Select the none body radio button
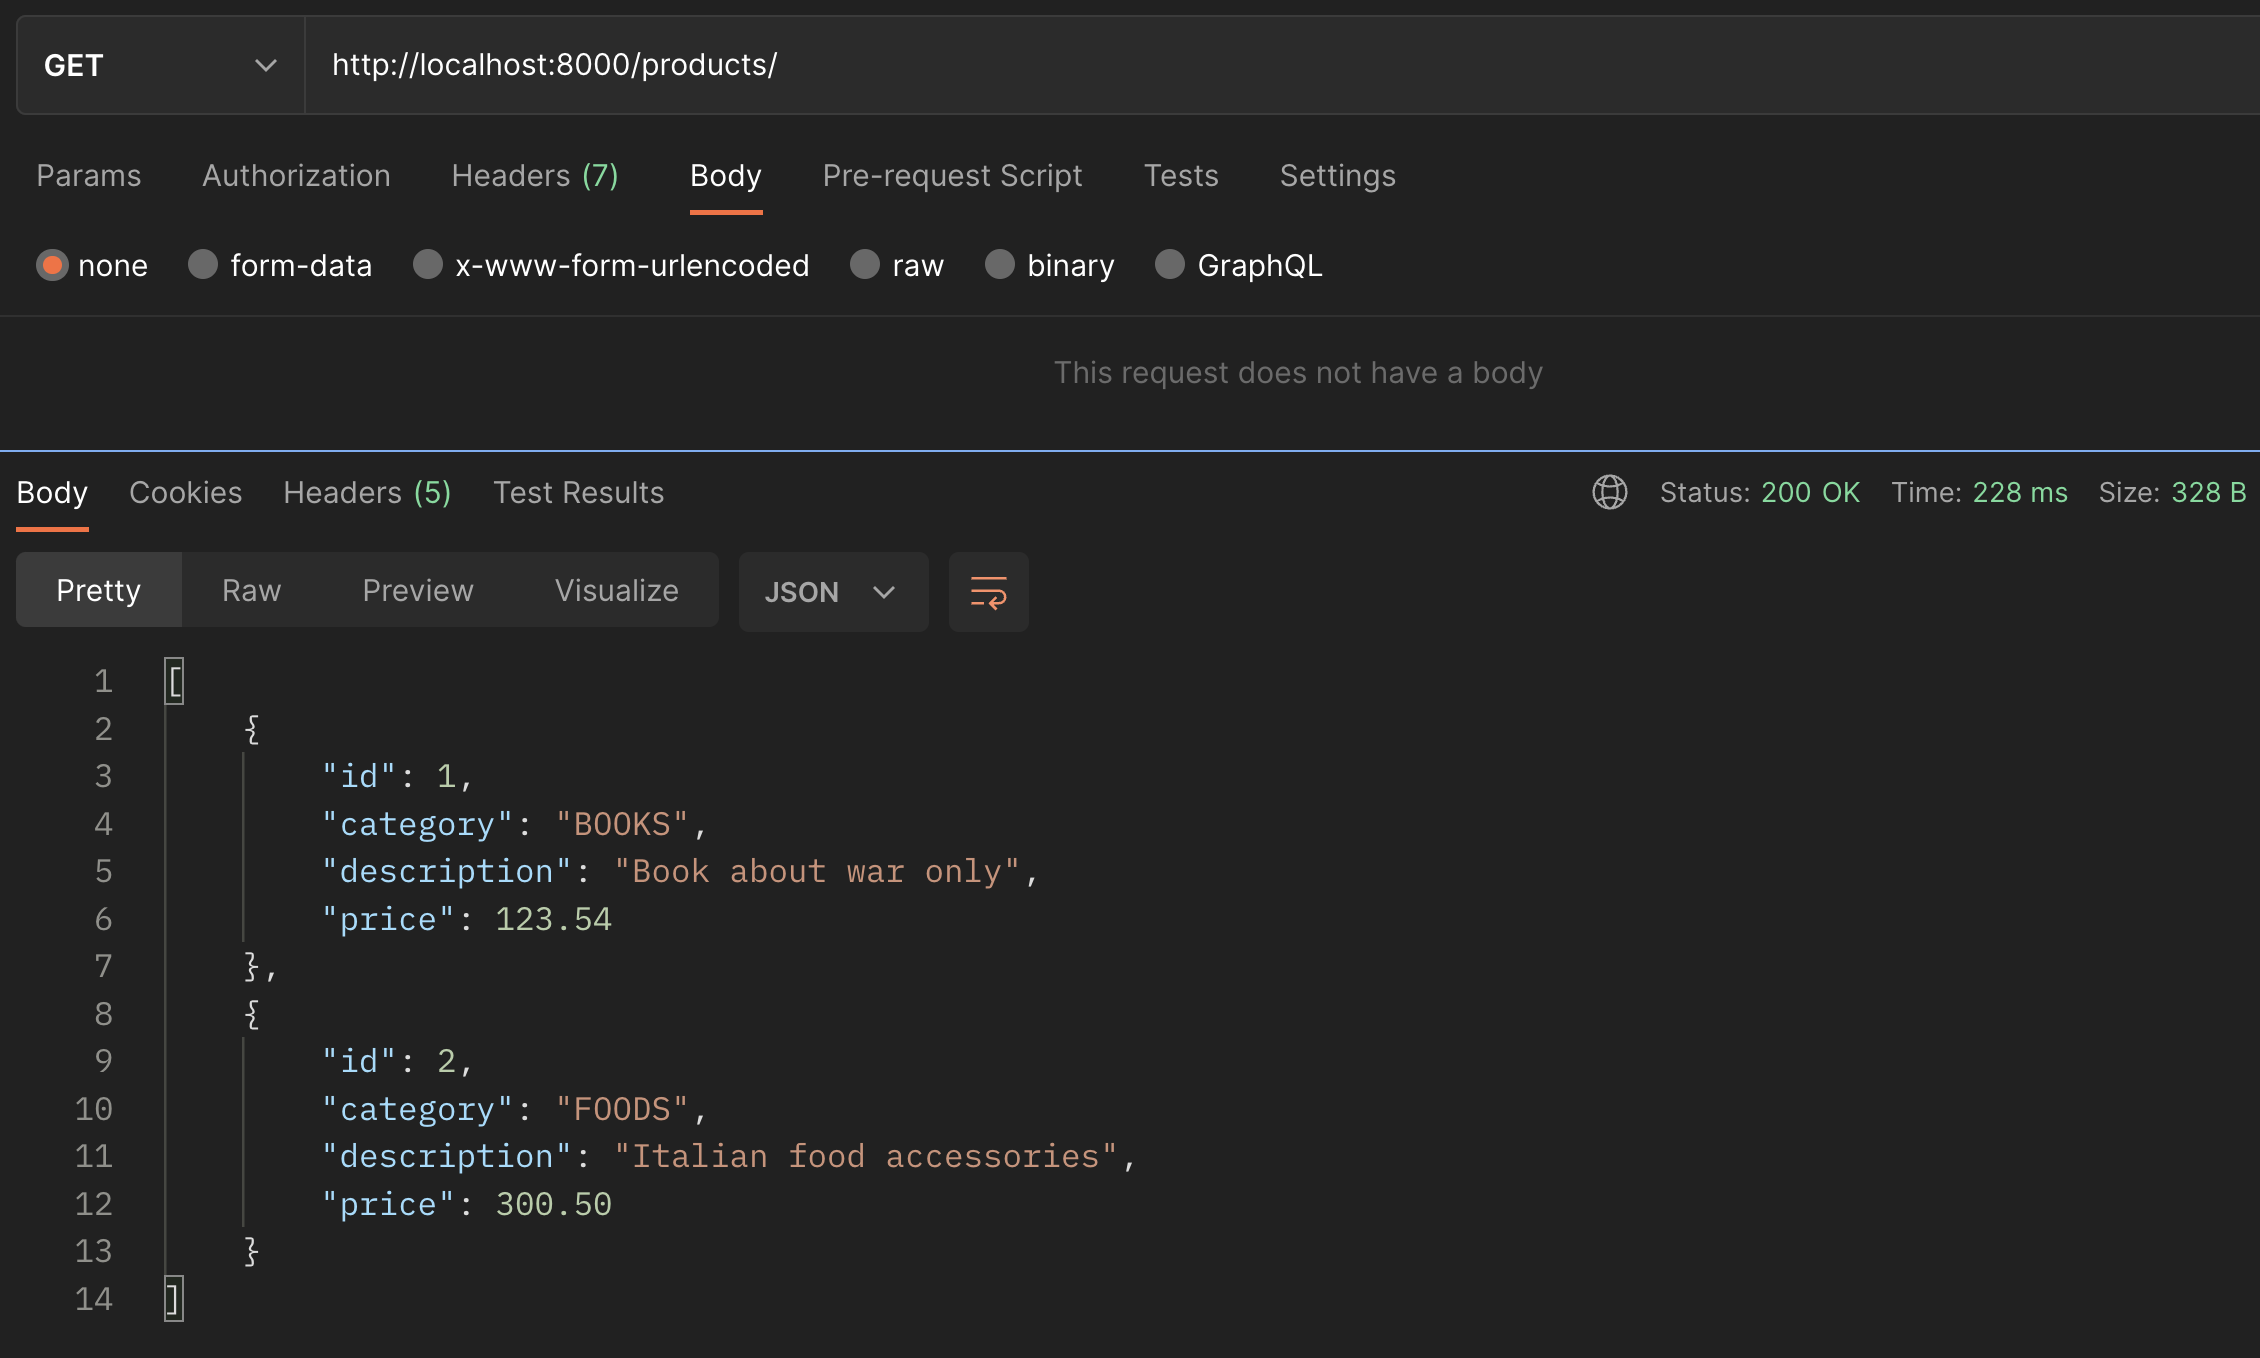 pos(52,265)
